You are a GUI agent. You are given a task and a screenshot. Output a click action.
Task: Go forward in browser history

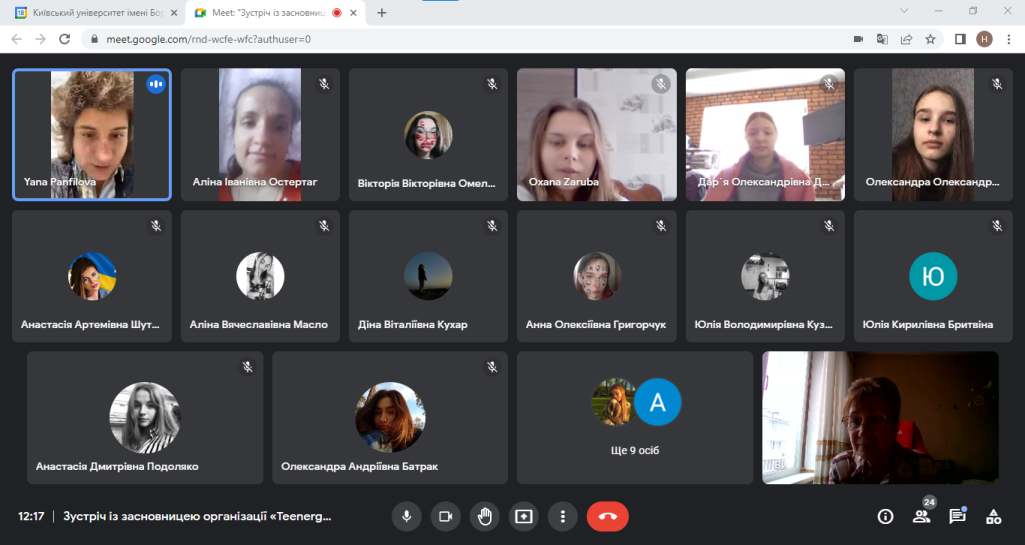(41, 39)
